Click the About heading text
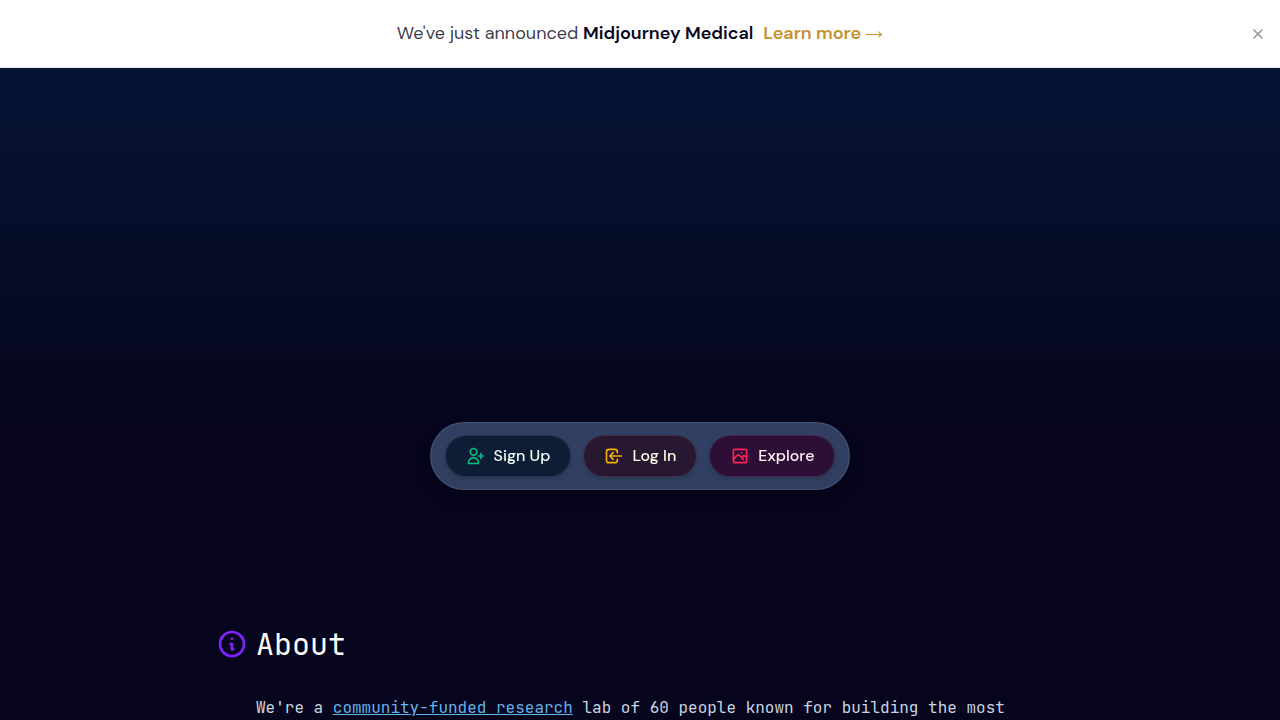1280x720 pixels. click(301, 644)
